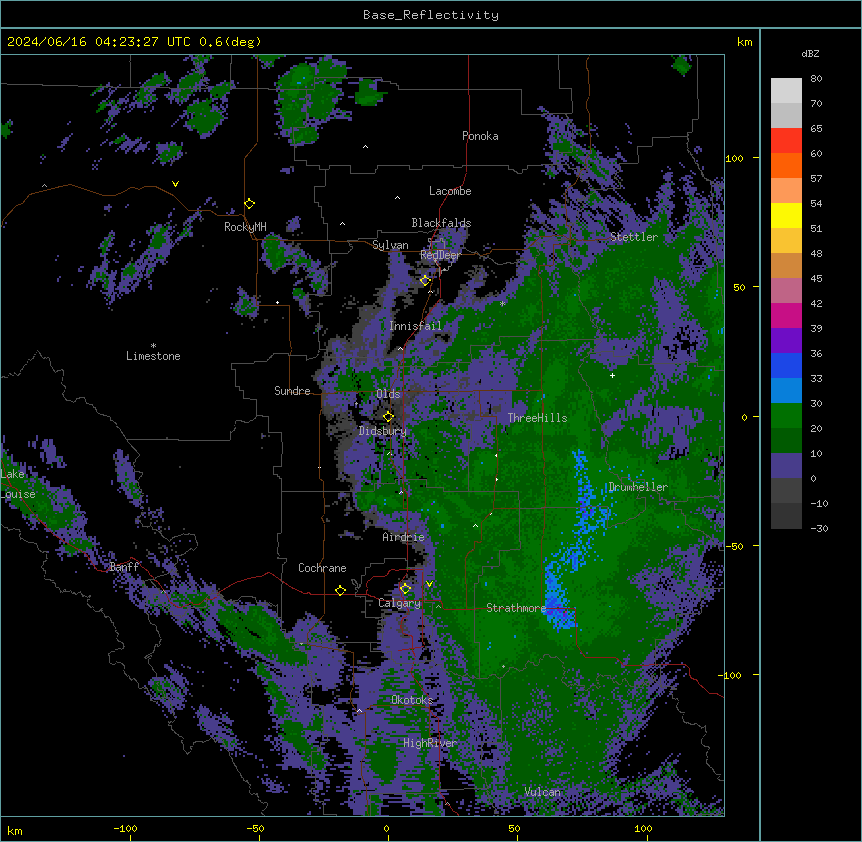The width and height of the screenshot is (862, 842).
Task: Select the light gray 80 dBZ legend swatch
Action: tap(786, 90)
